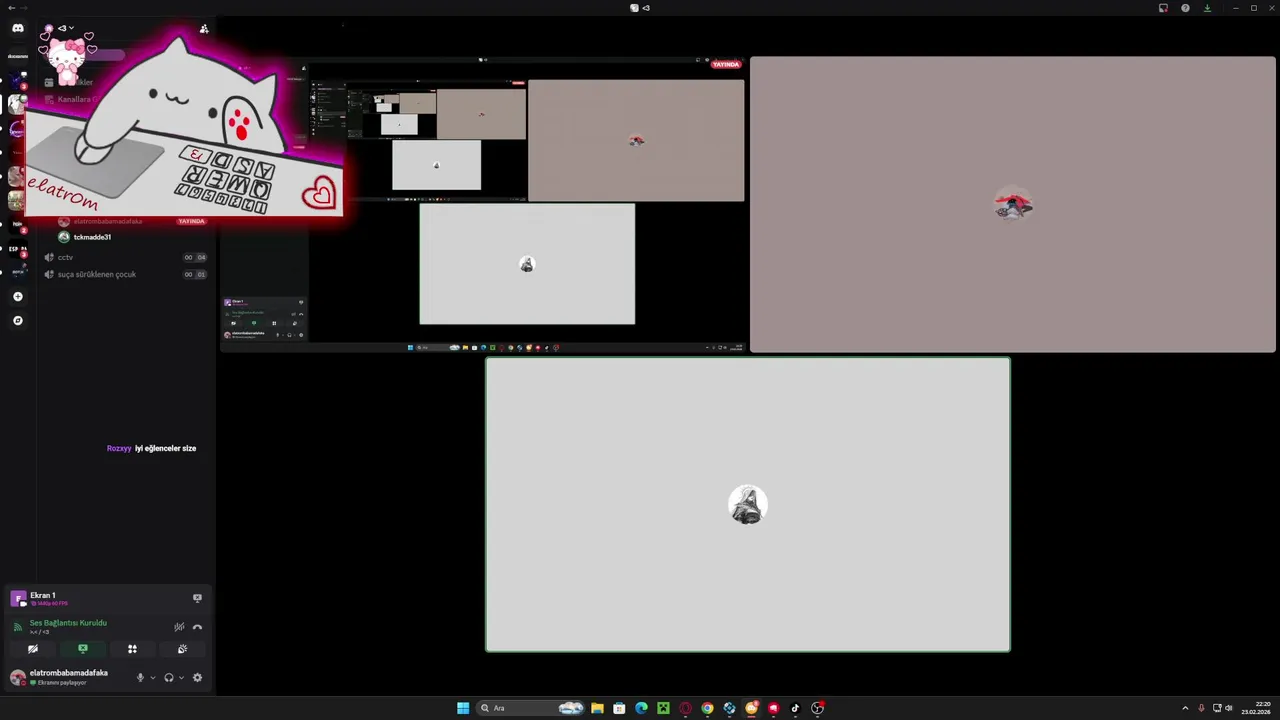Image resolution: width=1280 pixels, height=720 pixels.
Task: Open Microsoft Store from the taskbar
Action: [619, 708]
